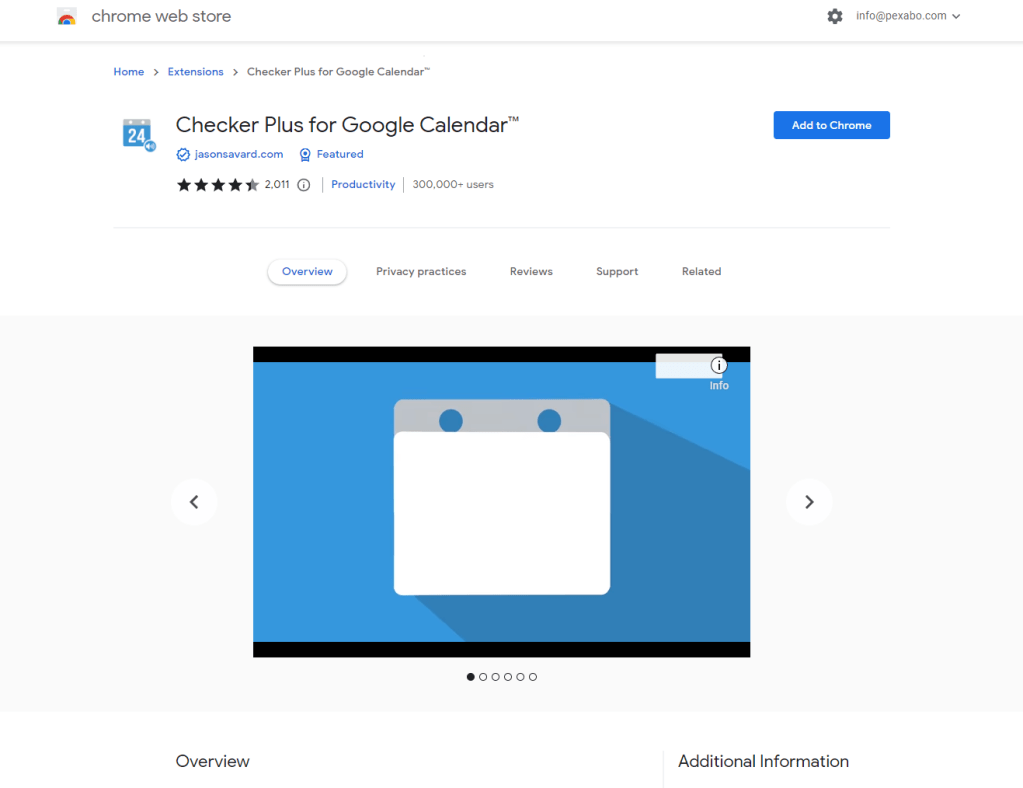
Task: Click the 300,000+ users text
Action: tap(453, 185)
